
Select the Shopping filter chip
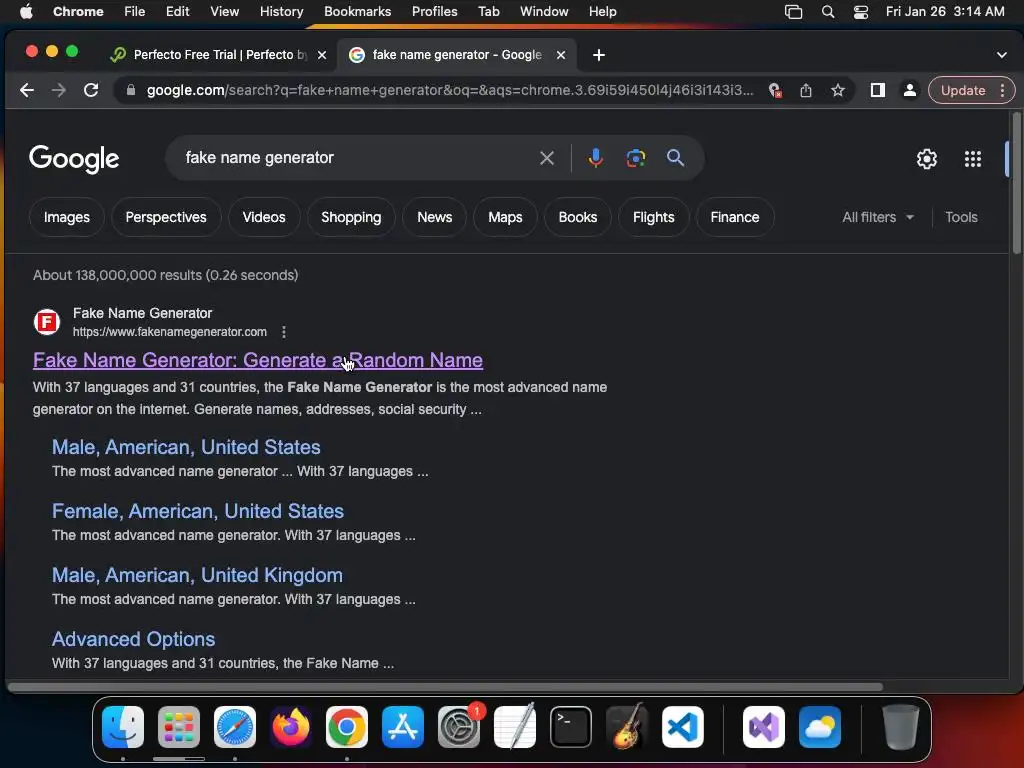(x=351, y=217)
